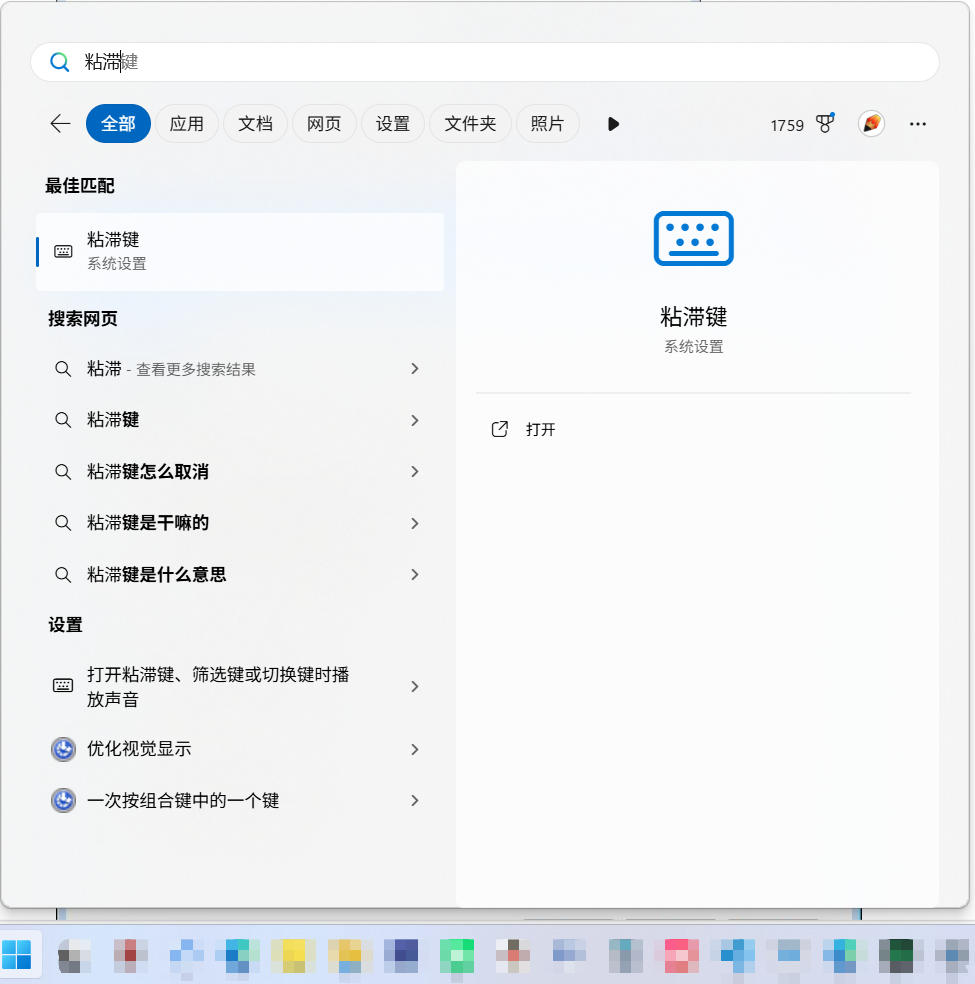Expand the 优化视觉显示 settings result chevron
The height and width of the screenshot is (984, 975).
[x=415, y=749]
